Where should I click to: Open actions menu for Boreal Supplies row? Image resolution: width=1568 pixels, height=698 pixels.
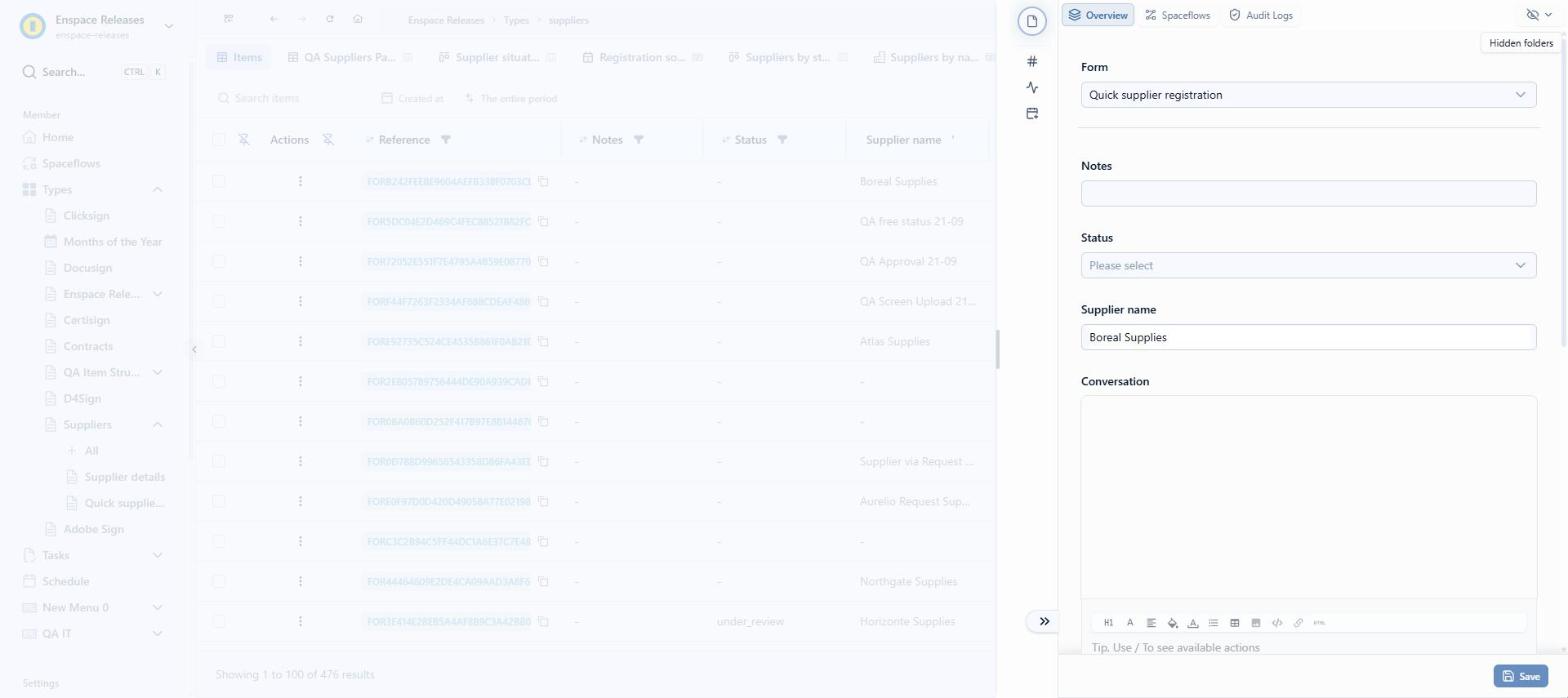(x=300, y=181)
